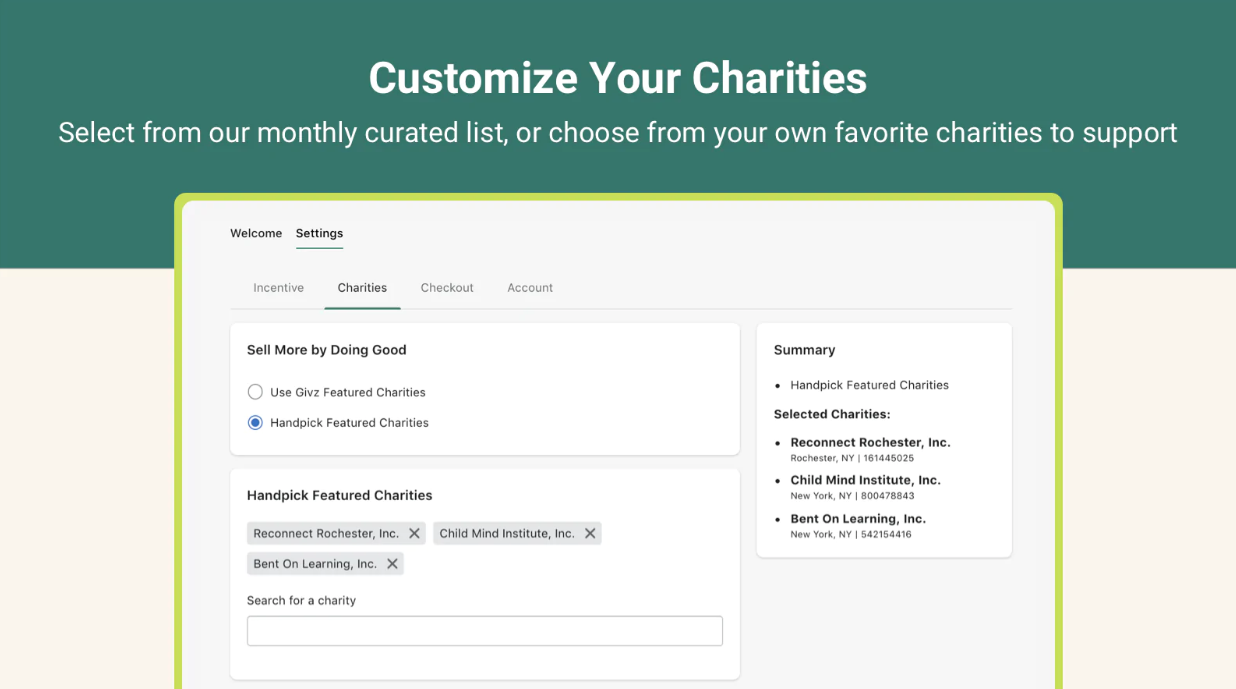Click the Child Mind Institute, Inc. tag label
The height and width of the screenshot is (689, 1236).
[507, 534]
